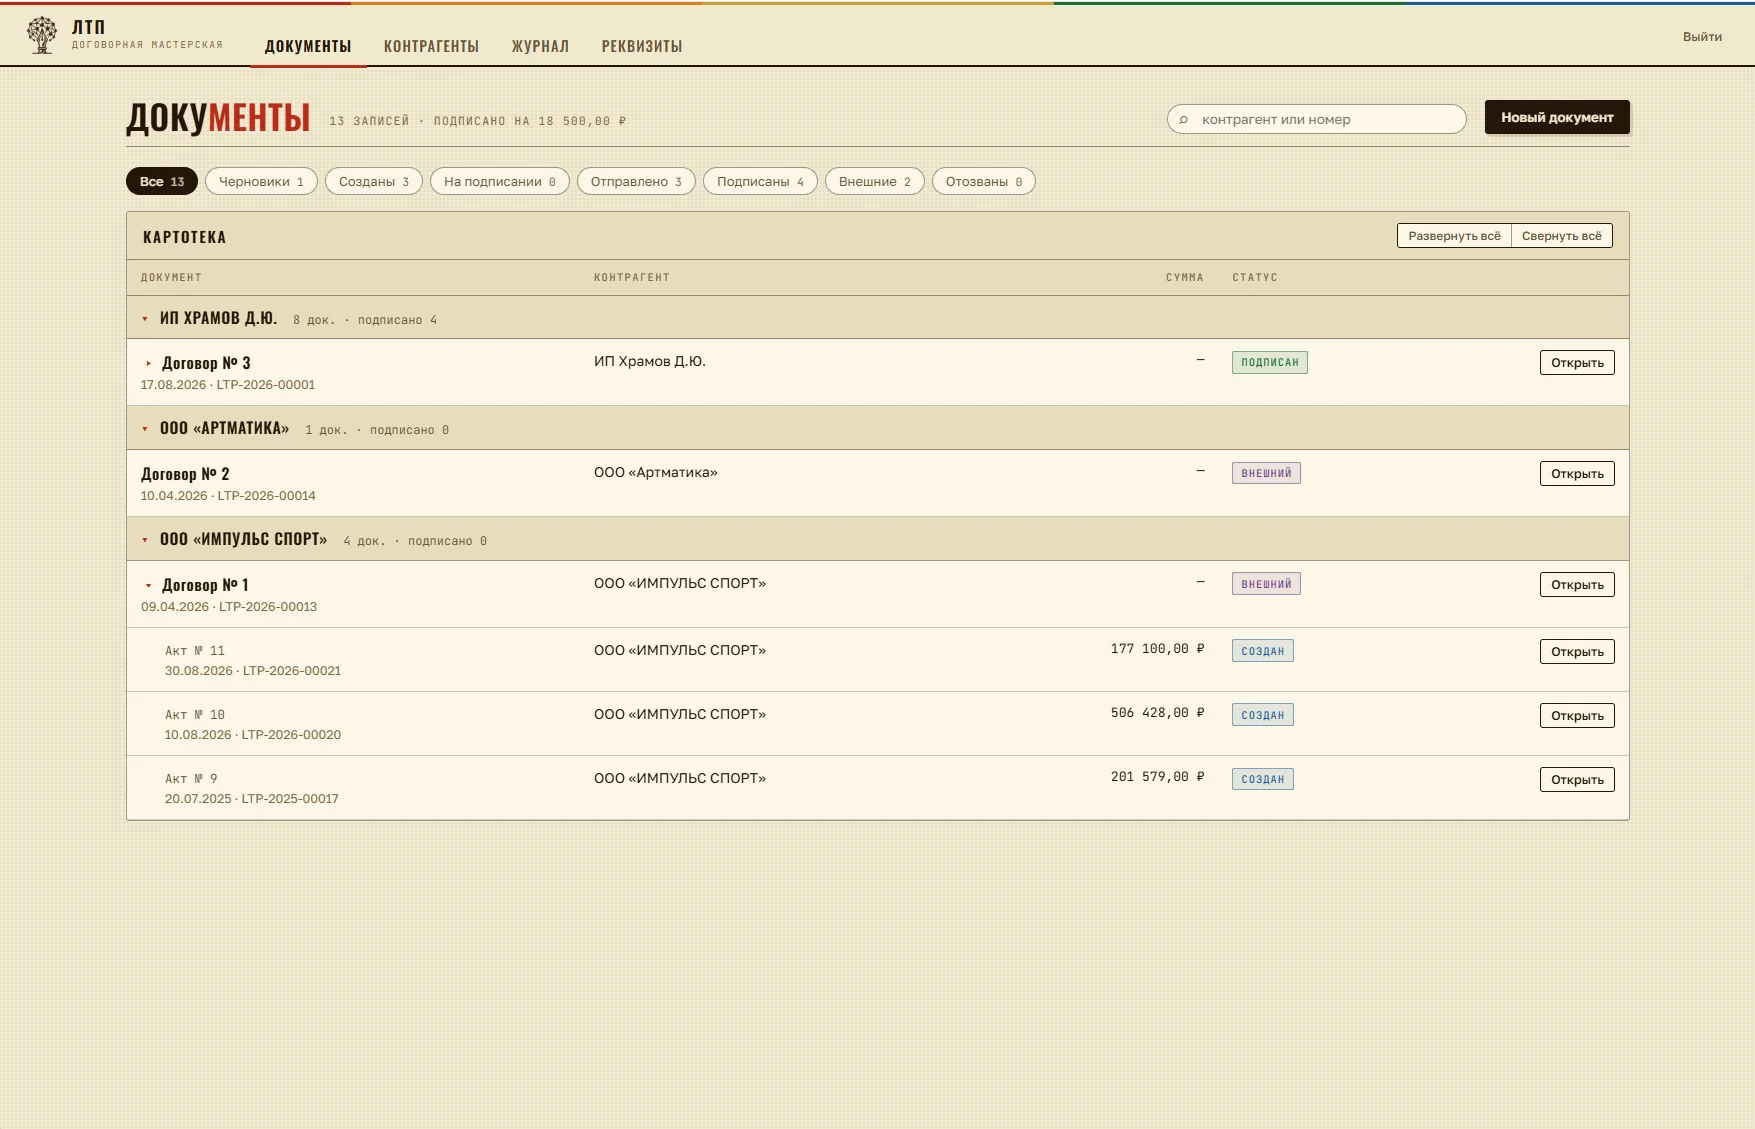Collapse the ИП ХРАМОВ Д.Ю. group
1755x1129 pixels.
[x=145, y=319]
